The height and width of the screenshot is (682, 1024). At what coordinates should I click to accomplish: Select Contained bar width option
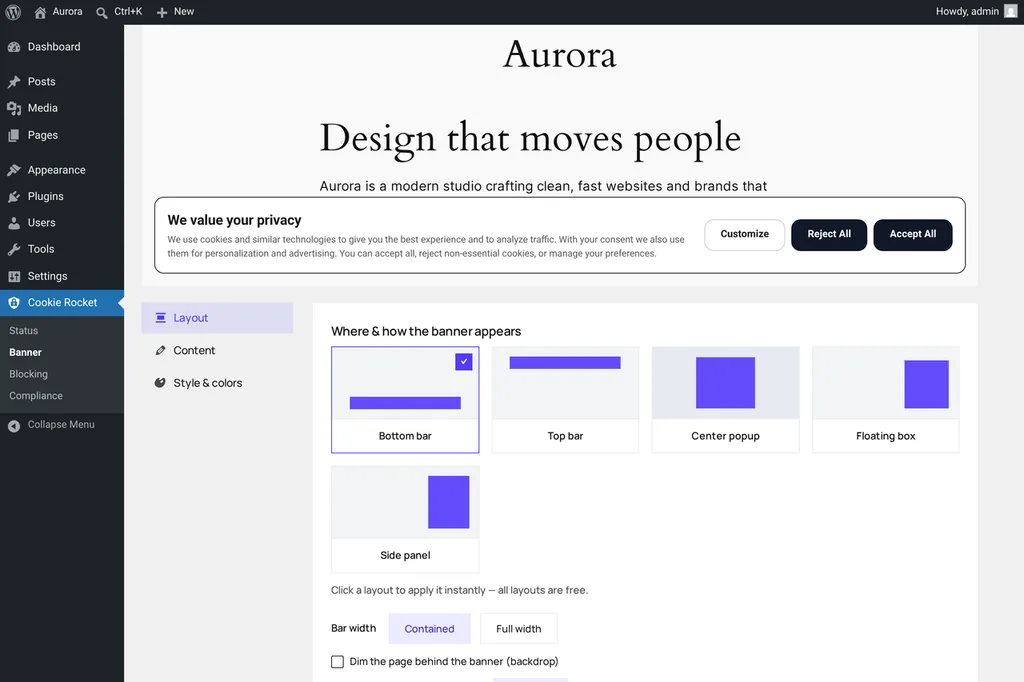coord(429,628)
